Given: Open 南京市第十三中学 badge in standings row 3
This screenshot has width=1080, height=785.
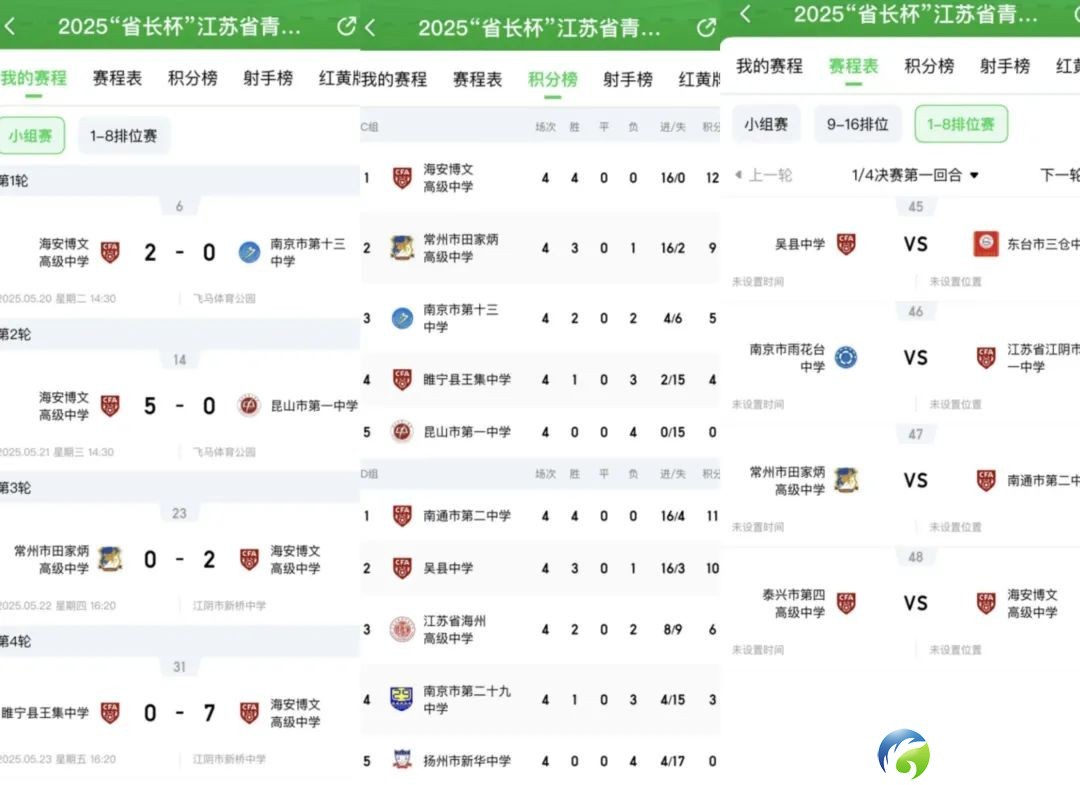Looking at the screenshot, I should click(x=402, y=318).
